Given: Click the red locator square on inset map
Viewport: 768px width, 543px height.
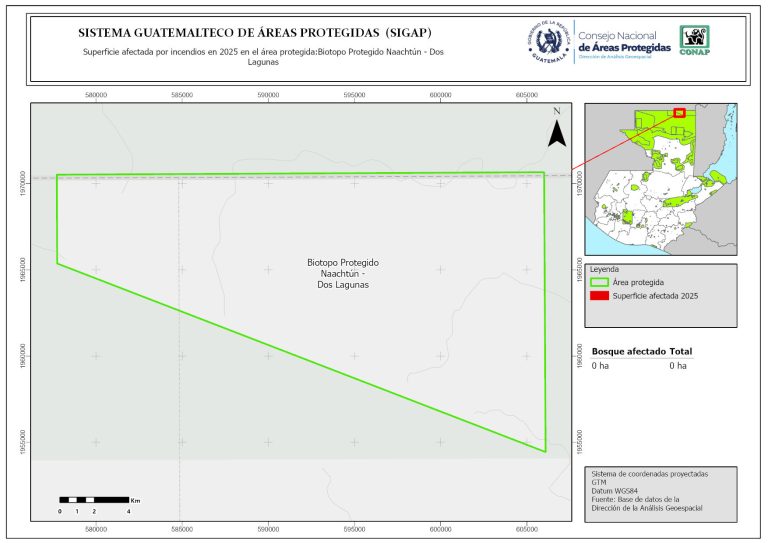Looking at the screenshot, I should [679, 112].
